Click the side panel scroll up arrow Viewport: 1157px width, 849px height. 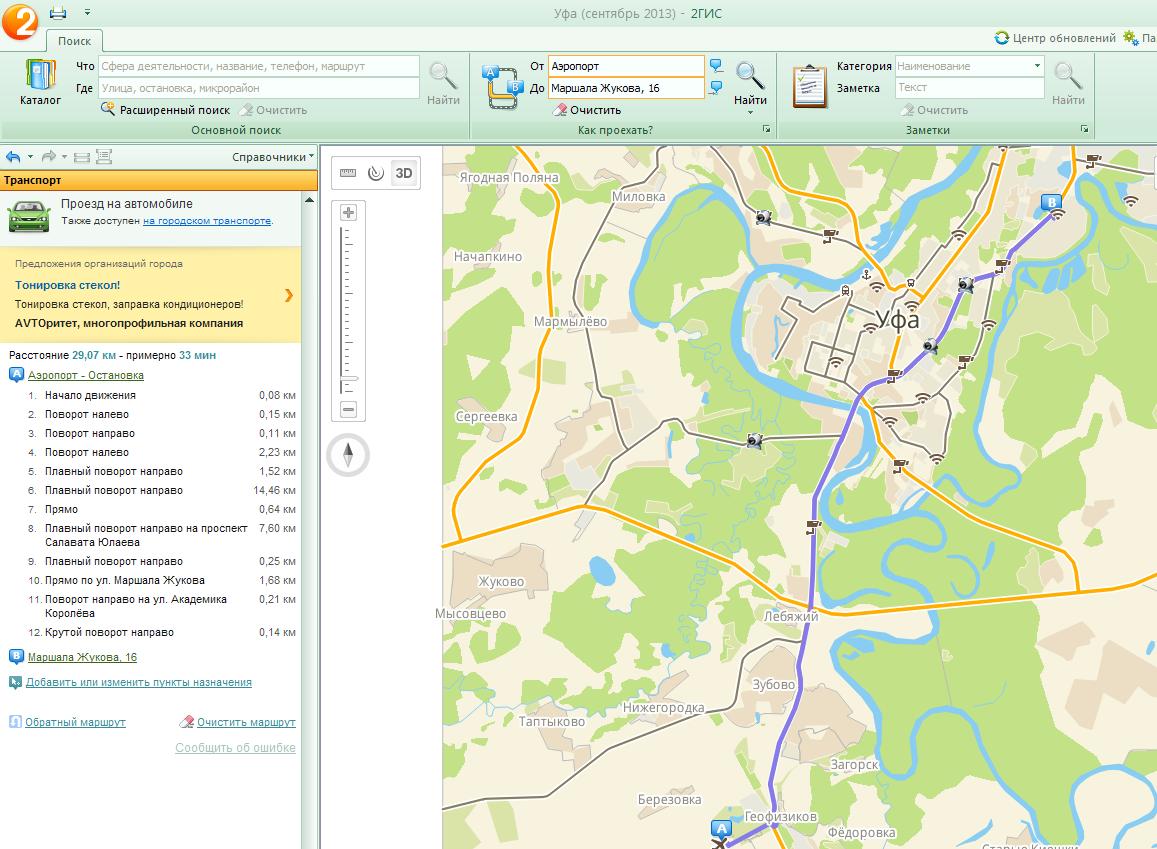[x=309, y=200]
